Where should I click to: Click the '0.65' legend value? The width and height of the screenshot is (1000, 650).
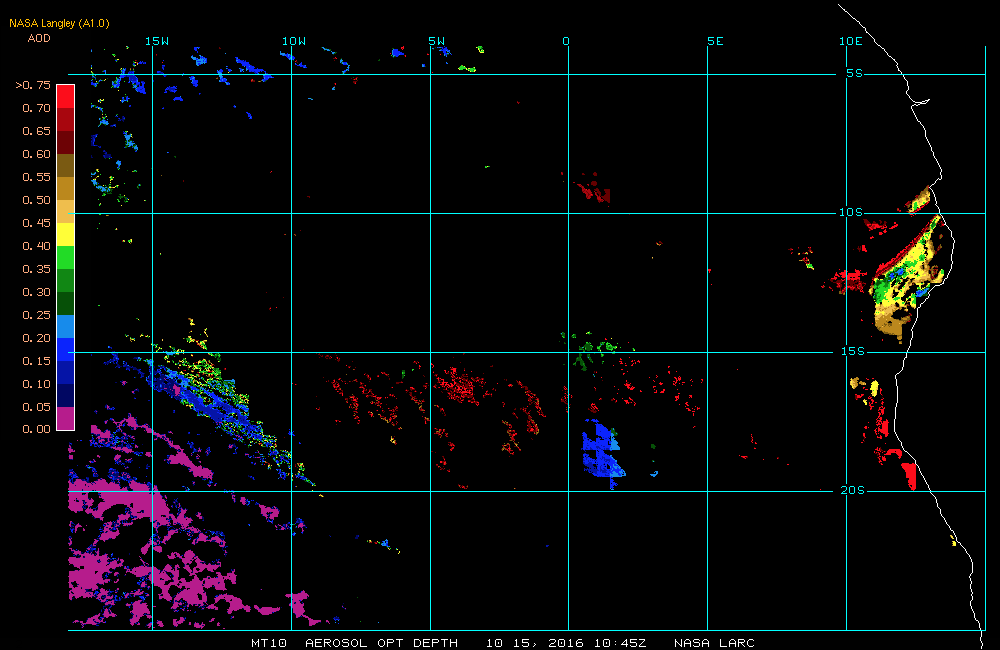(36, 131)
